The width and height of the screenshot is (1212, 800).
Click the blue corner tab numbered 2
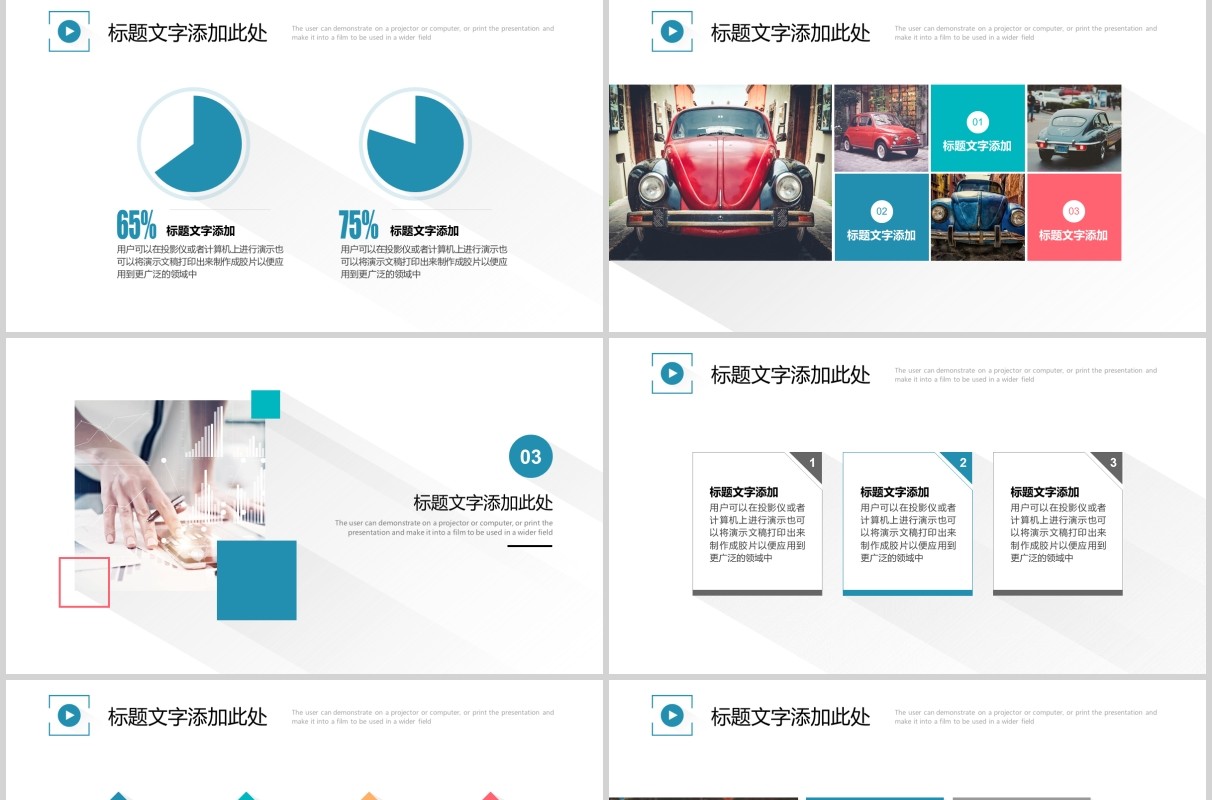956,469
